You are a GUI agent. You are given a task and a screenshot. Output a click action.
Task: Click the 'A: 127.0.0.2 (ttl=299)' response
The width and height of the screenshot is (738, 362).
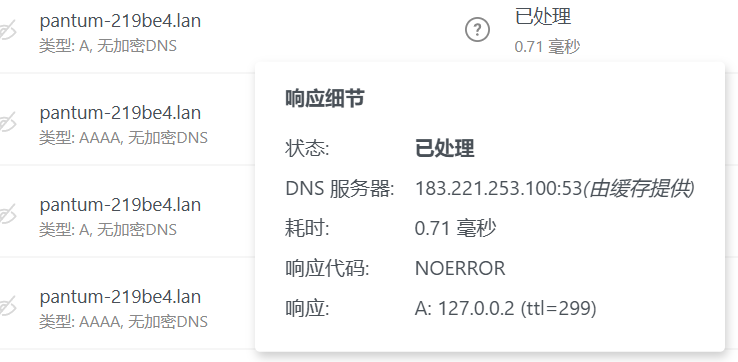coord(505,308)
